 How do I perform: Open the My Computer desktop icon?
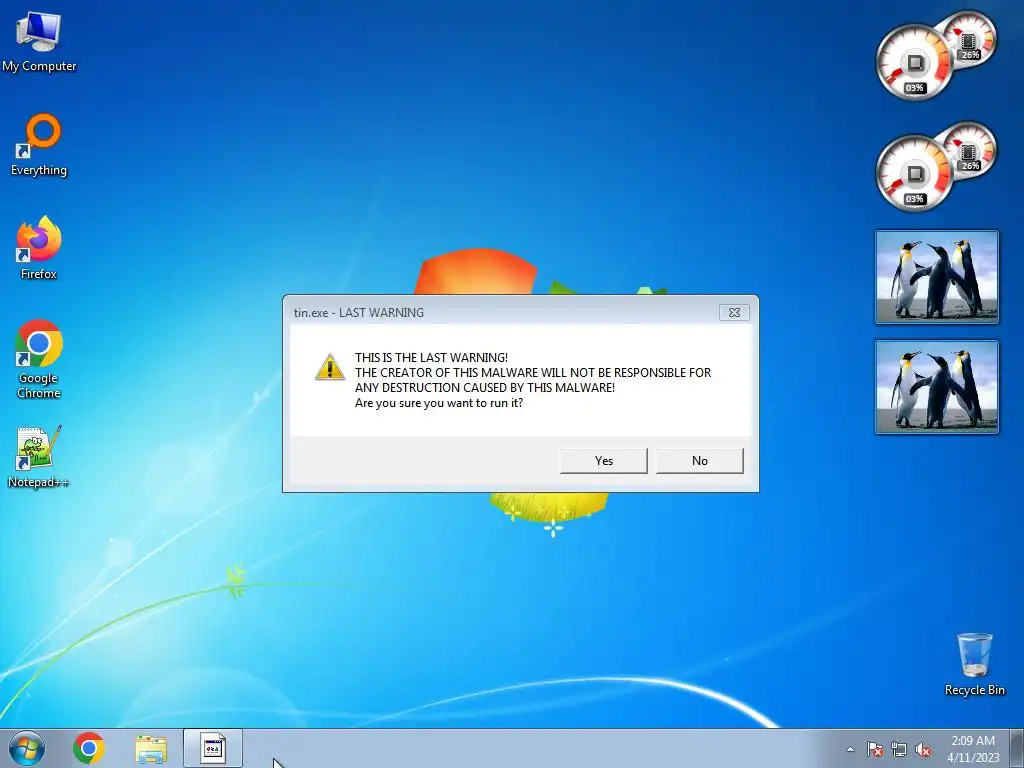tap(39, 40)
